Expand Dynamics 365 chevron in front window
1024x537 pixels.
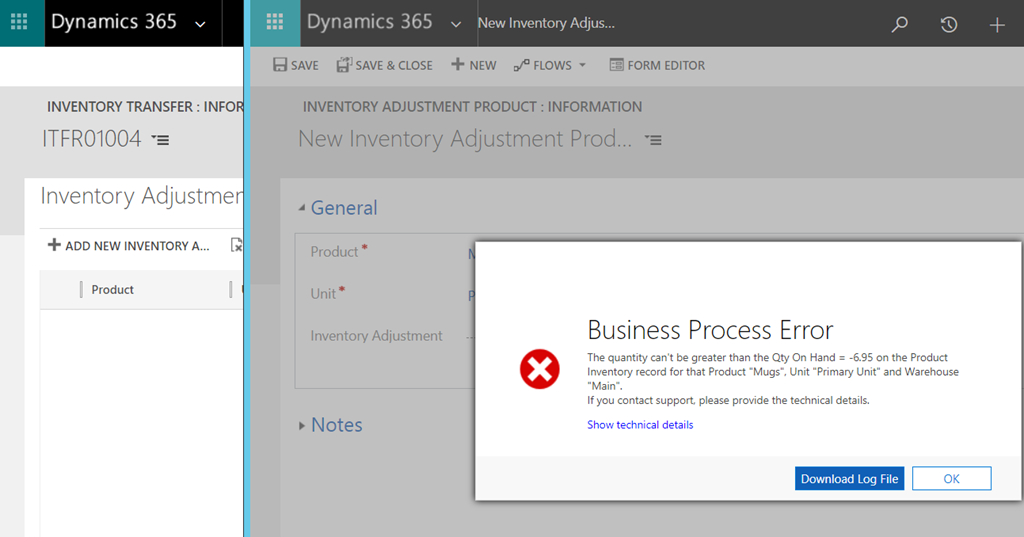[456, 24]
